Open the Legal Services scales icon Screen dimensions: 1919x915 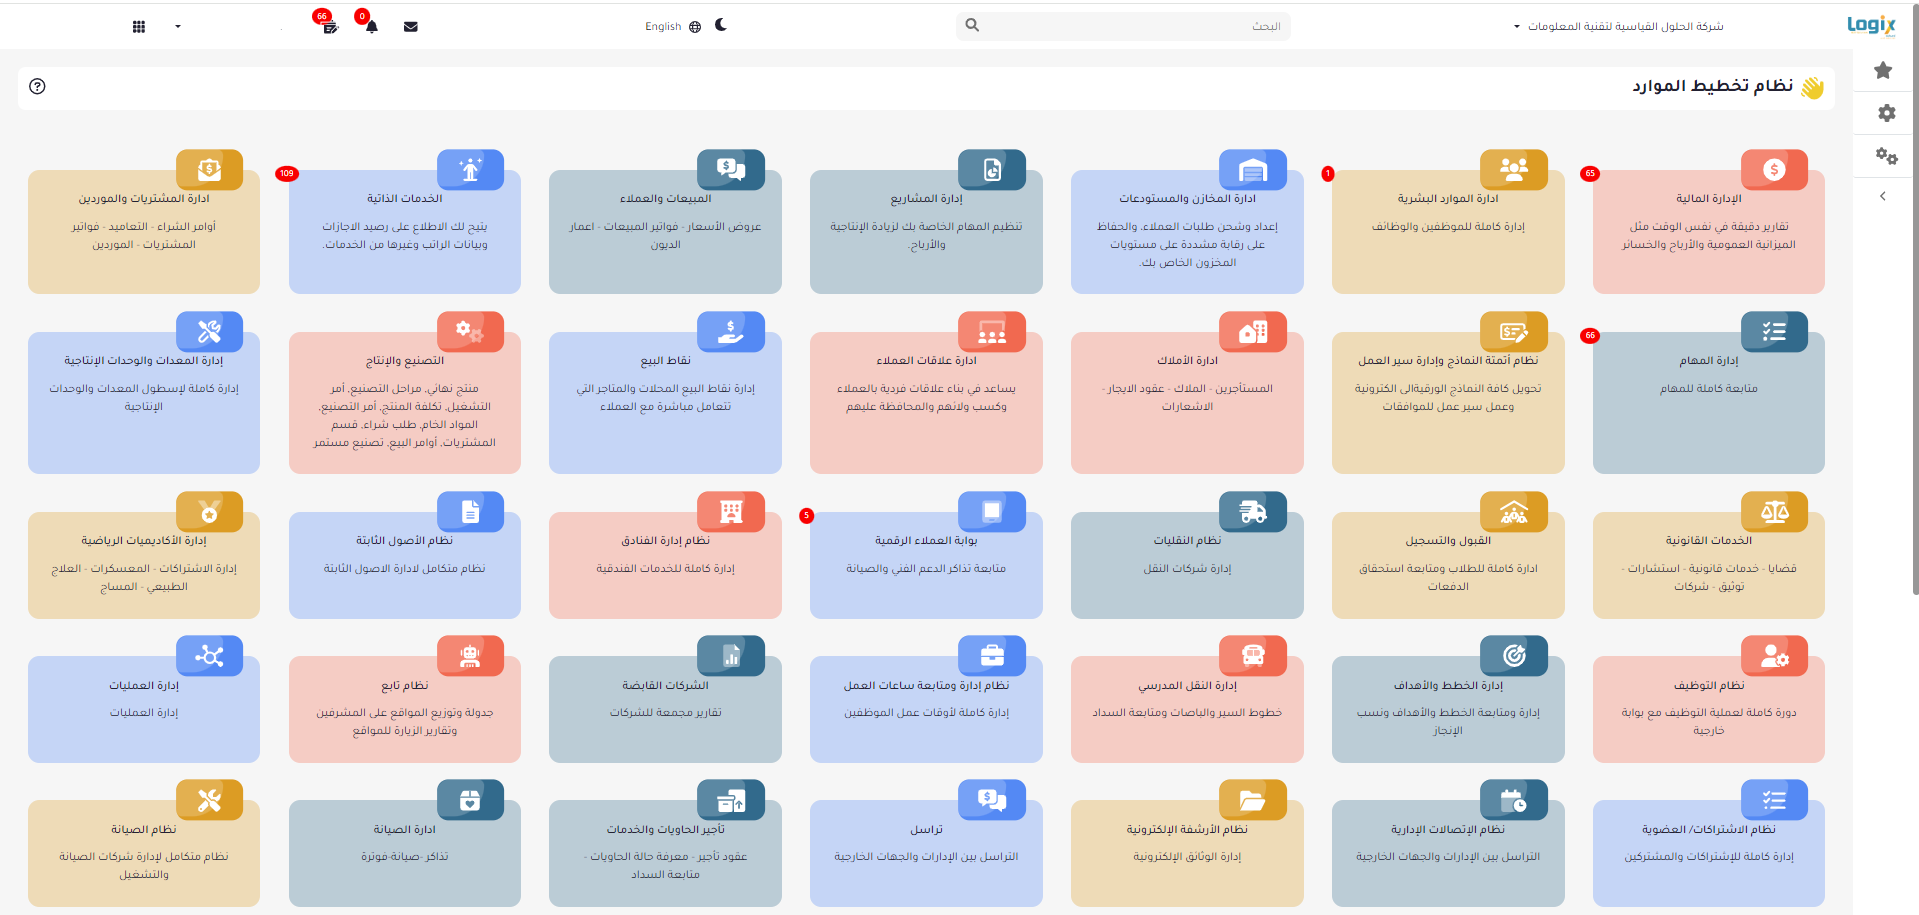(x=1773, y=512)
